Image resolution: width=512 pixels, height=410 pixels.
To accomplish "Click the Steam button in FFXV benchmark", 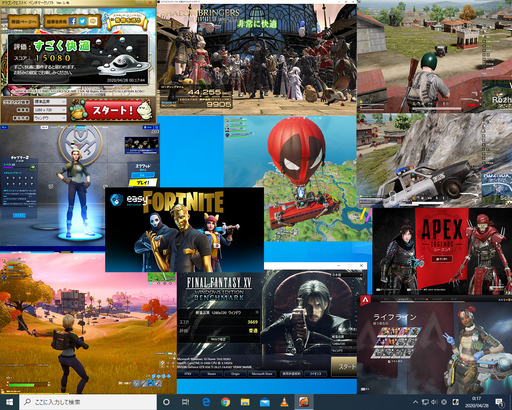I will click(x=212, y=374).
